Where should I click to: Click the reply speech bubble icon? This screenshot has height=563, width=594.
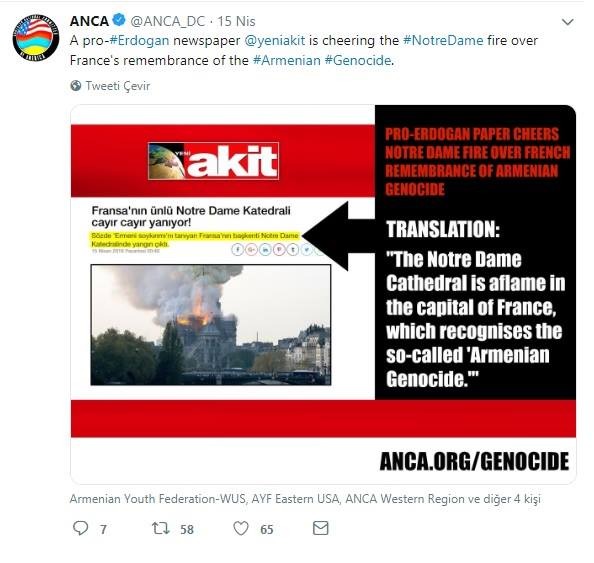coord(80,528)
